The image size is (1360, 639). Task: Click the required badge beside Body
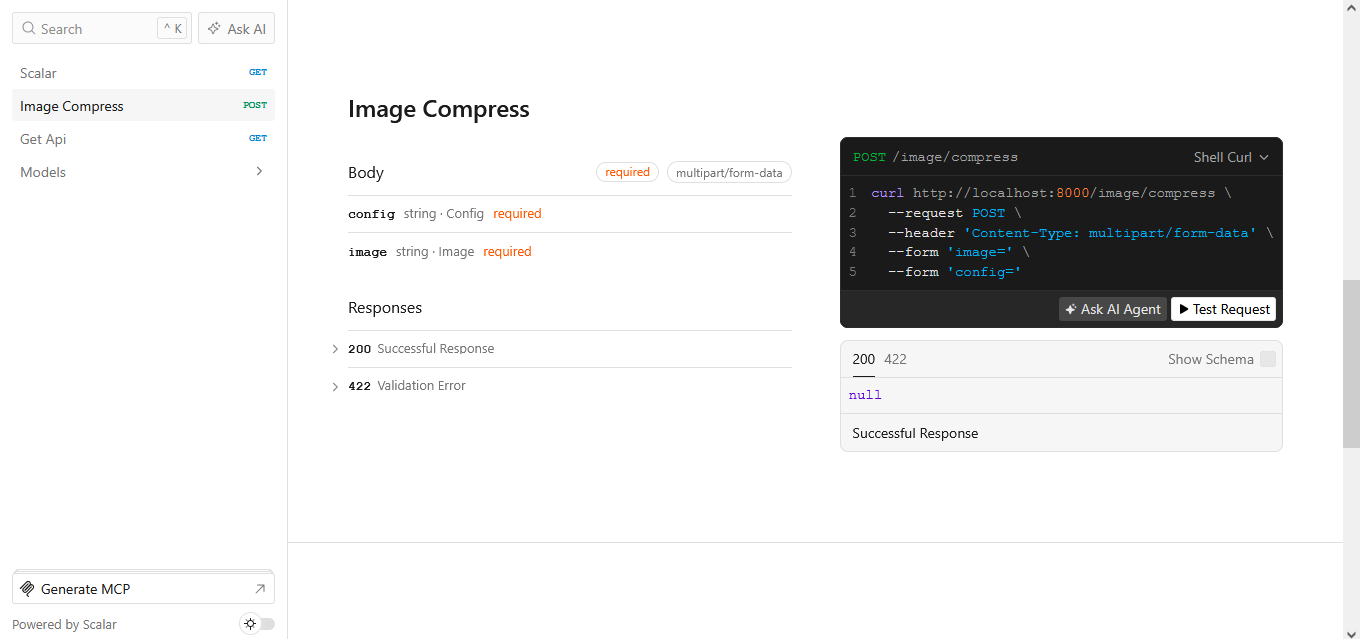tap(628, 172)
